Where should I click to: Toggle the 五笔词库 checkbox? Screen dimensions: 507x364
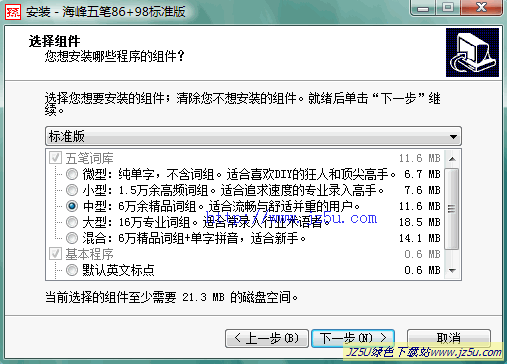tap(55, 158)
